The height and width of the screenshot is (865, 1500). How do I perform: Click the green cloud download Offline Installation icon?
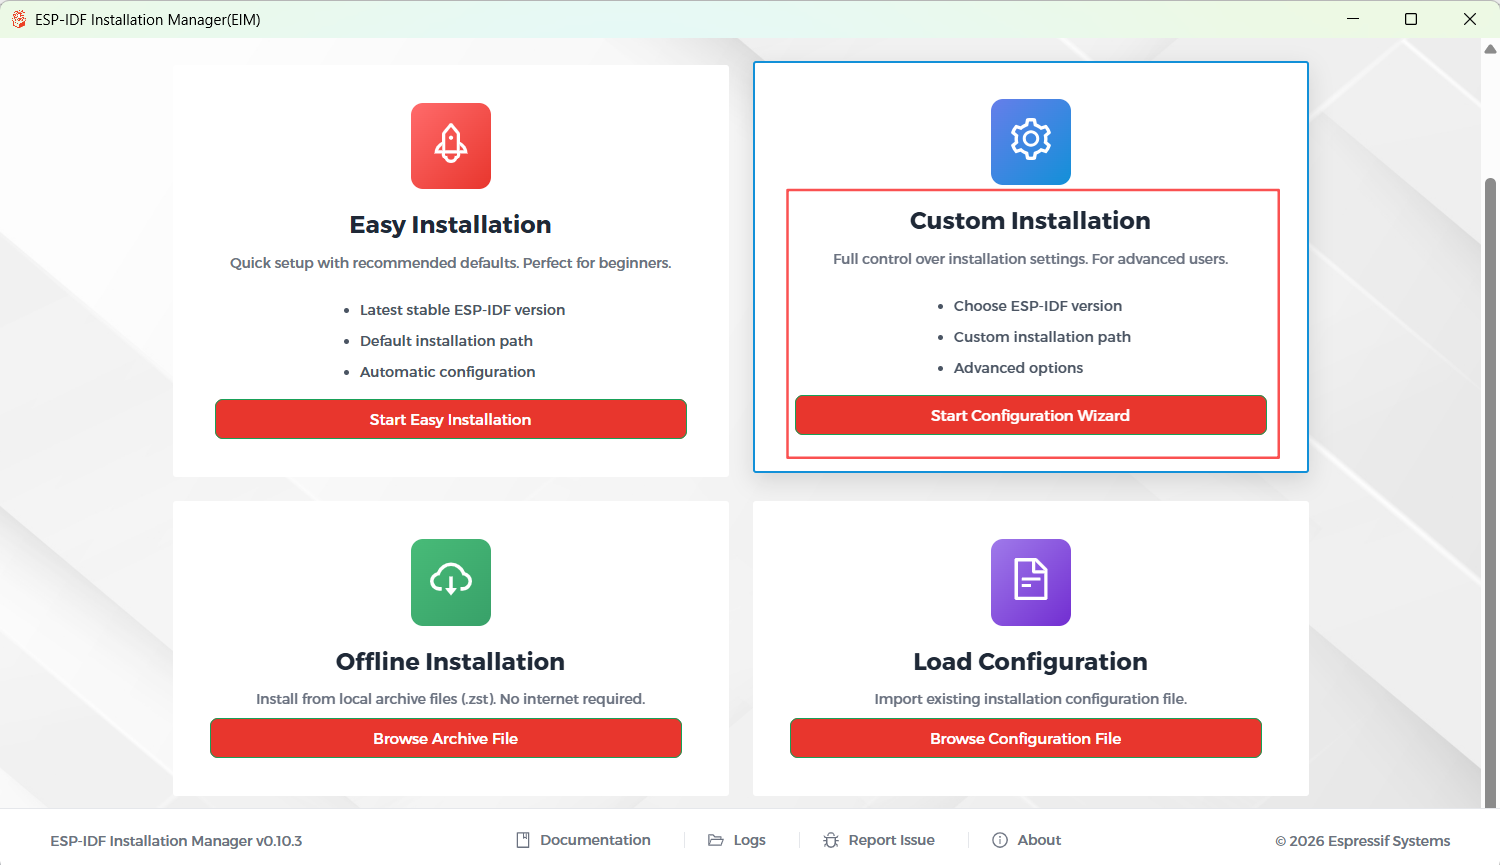[x=451, y=582]
